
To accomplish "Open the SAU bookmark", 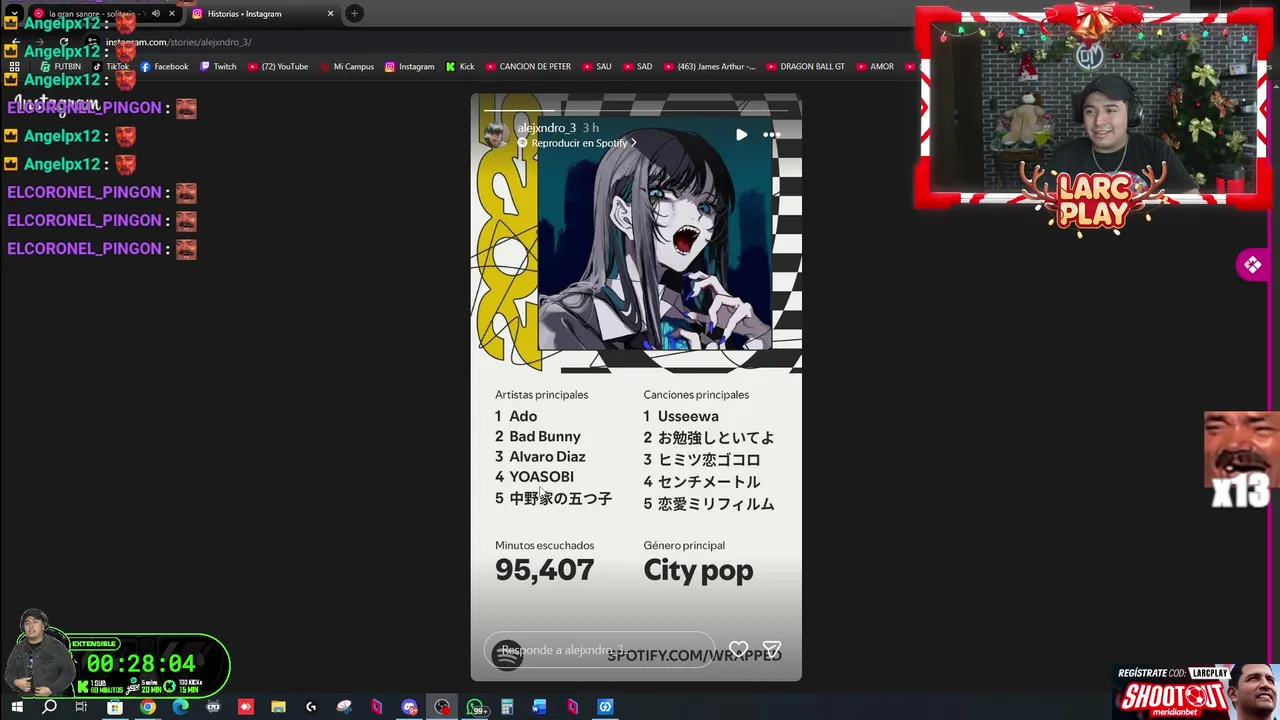I will (x=596, y=67).
